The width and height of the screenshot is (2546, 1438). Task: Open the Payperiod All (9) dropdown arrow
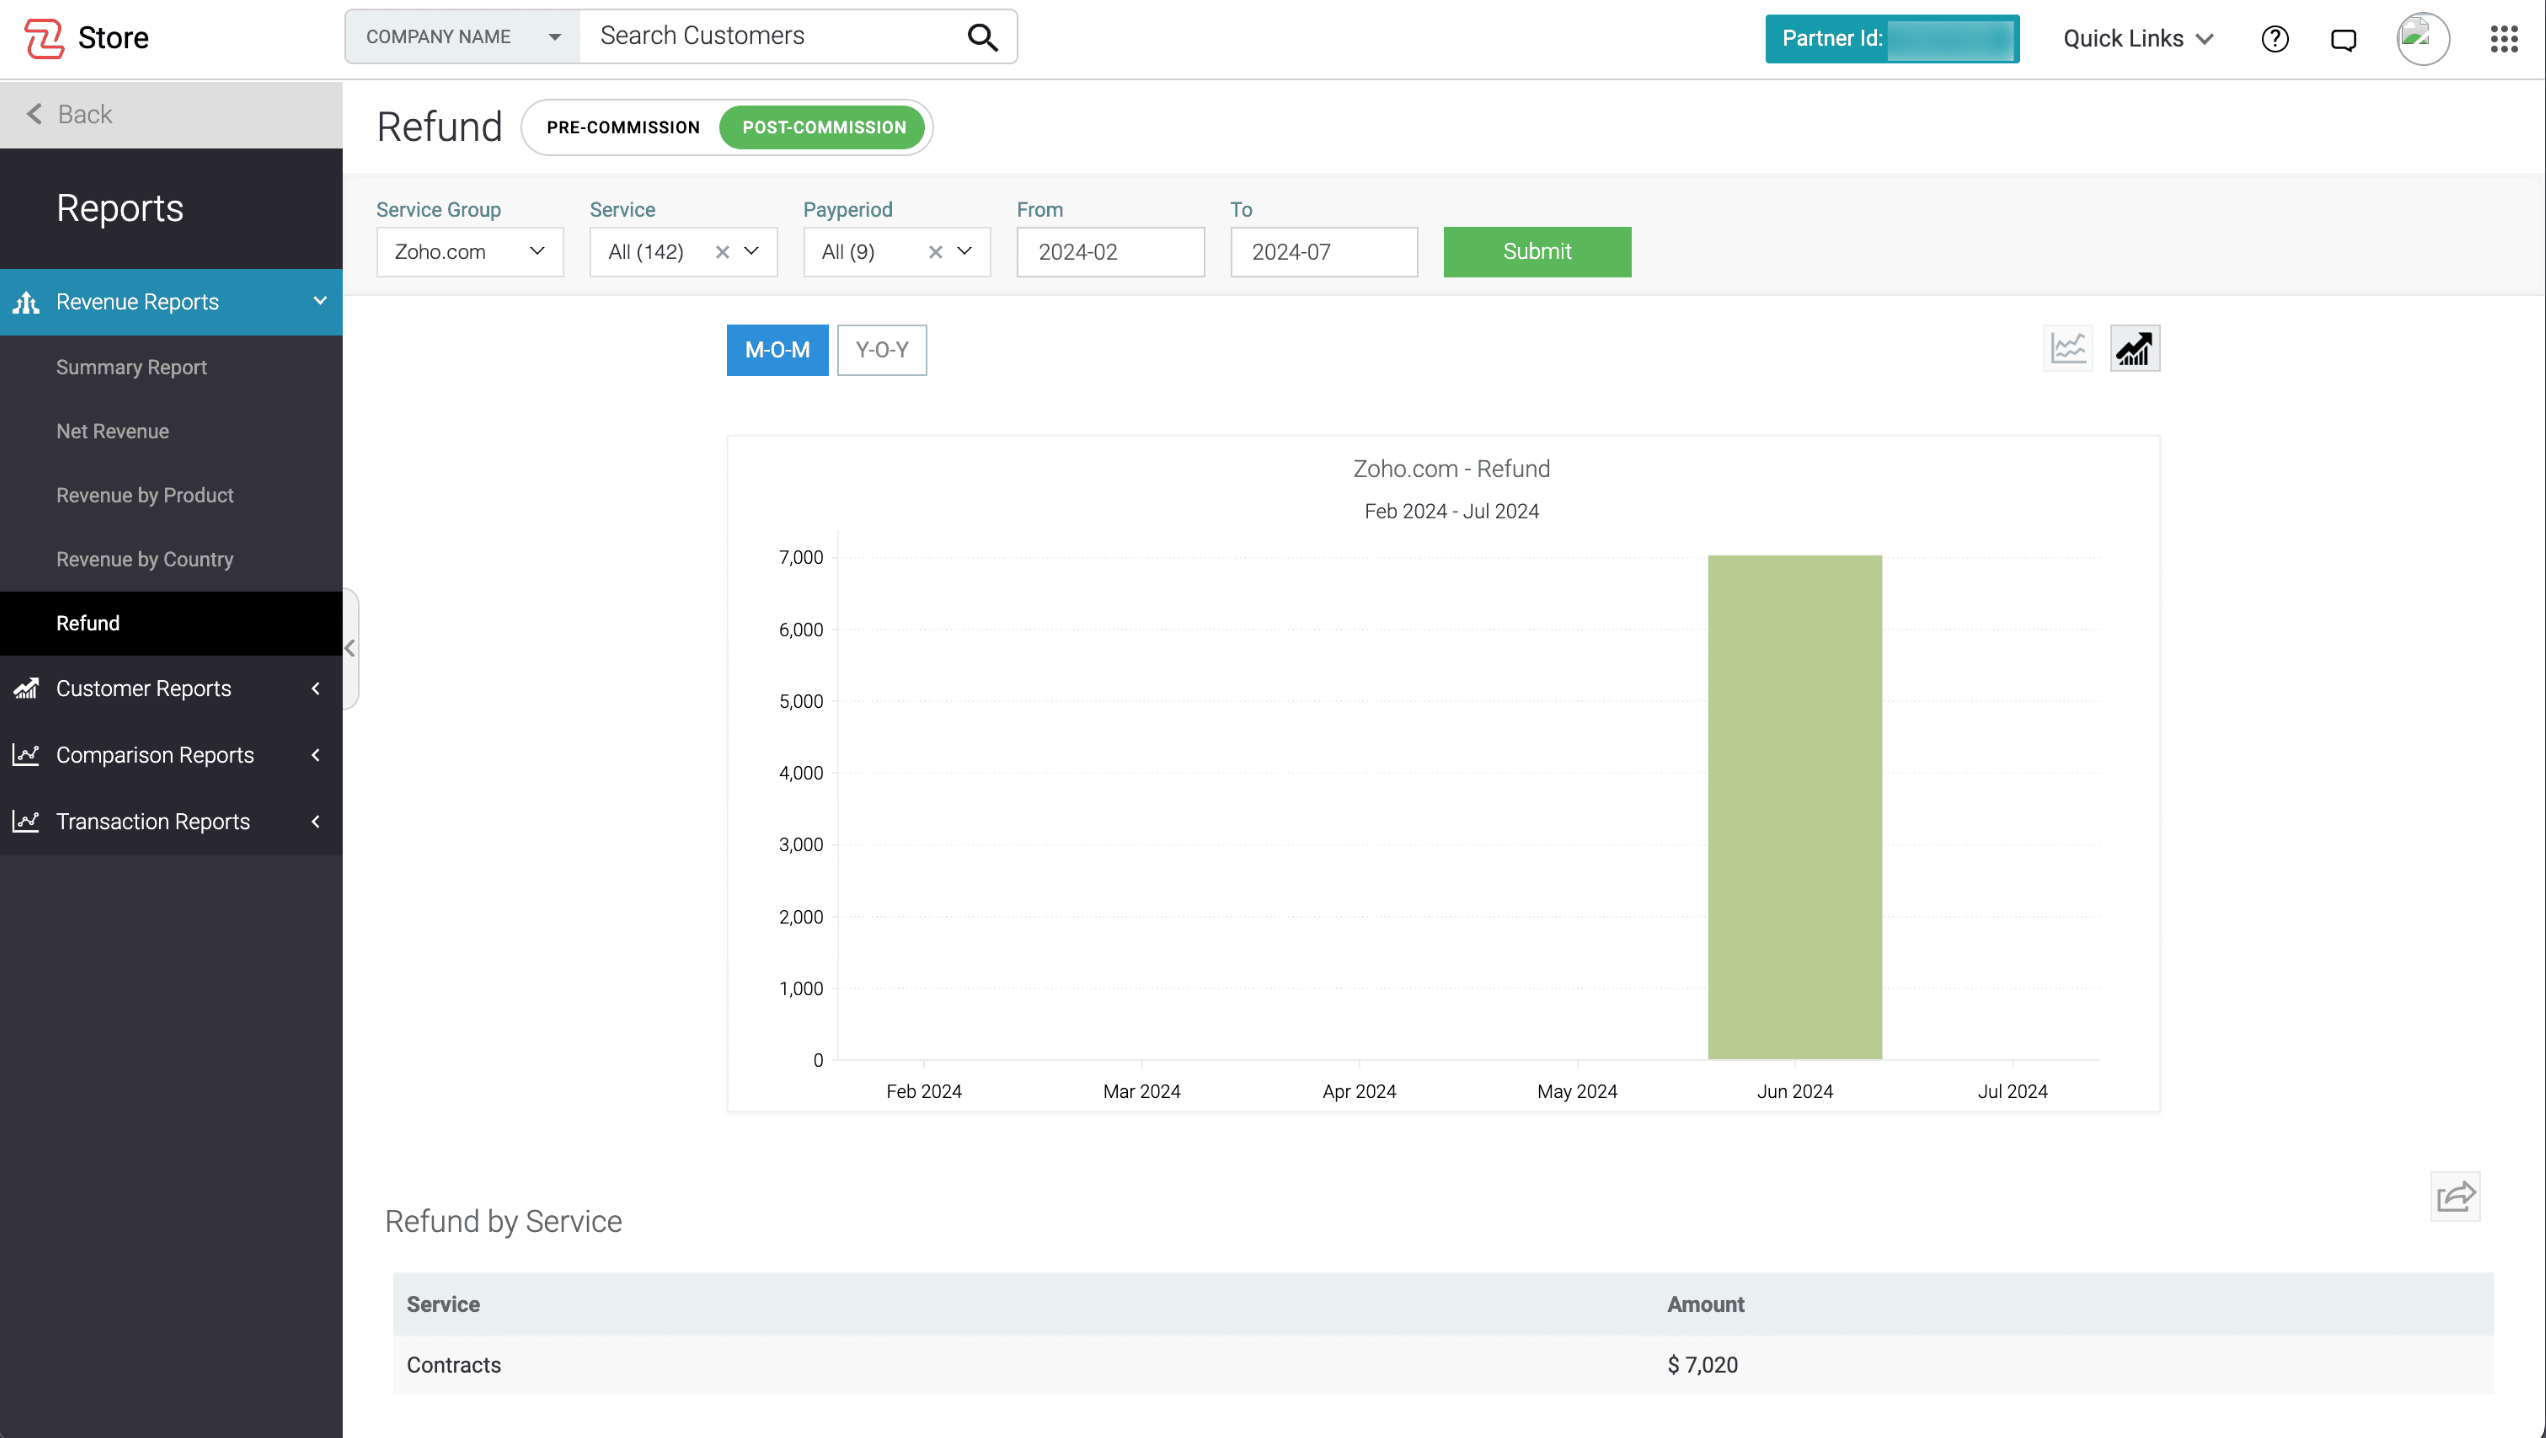pyautogui.click(x=965, y=251)
